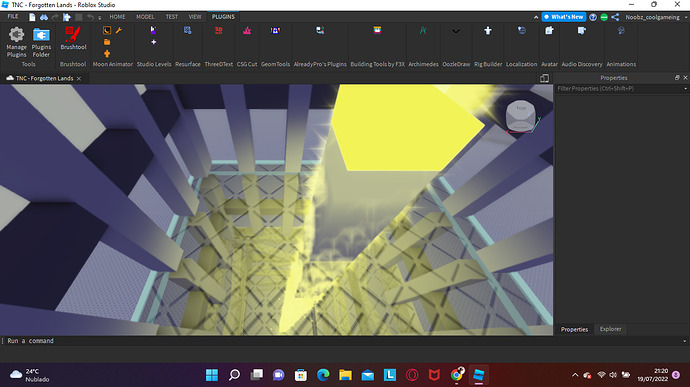Screen dimensions: 690x387
Task: Click Moon Animator orange folder icon
Action: tap(107, 42)
